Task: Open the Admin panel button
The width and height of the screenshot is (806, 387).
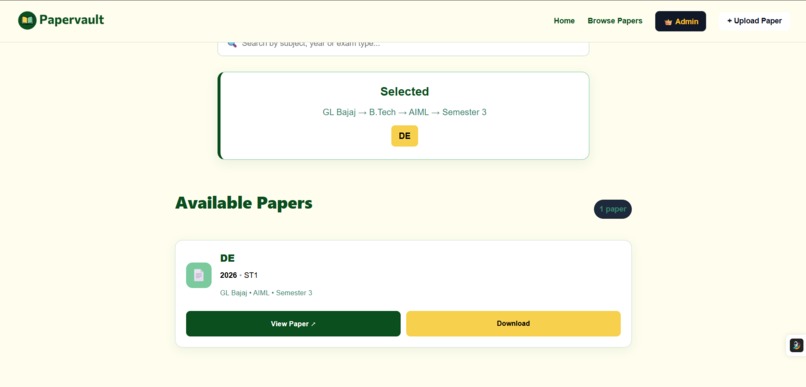Action: coord(680,21)
